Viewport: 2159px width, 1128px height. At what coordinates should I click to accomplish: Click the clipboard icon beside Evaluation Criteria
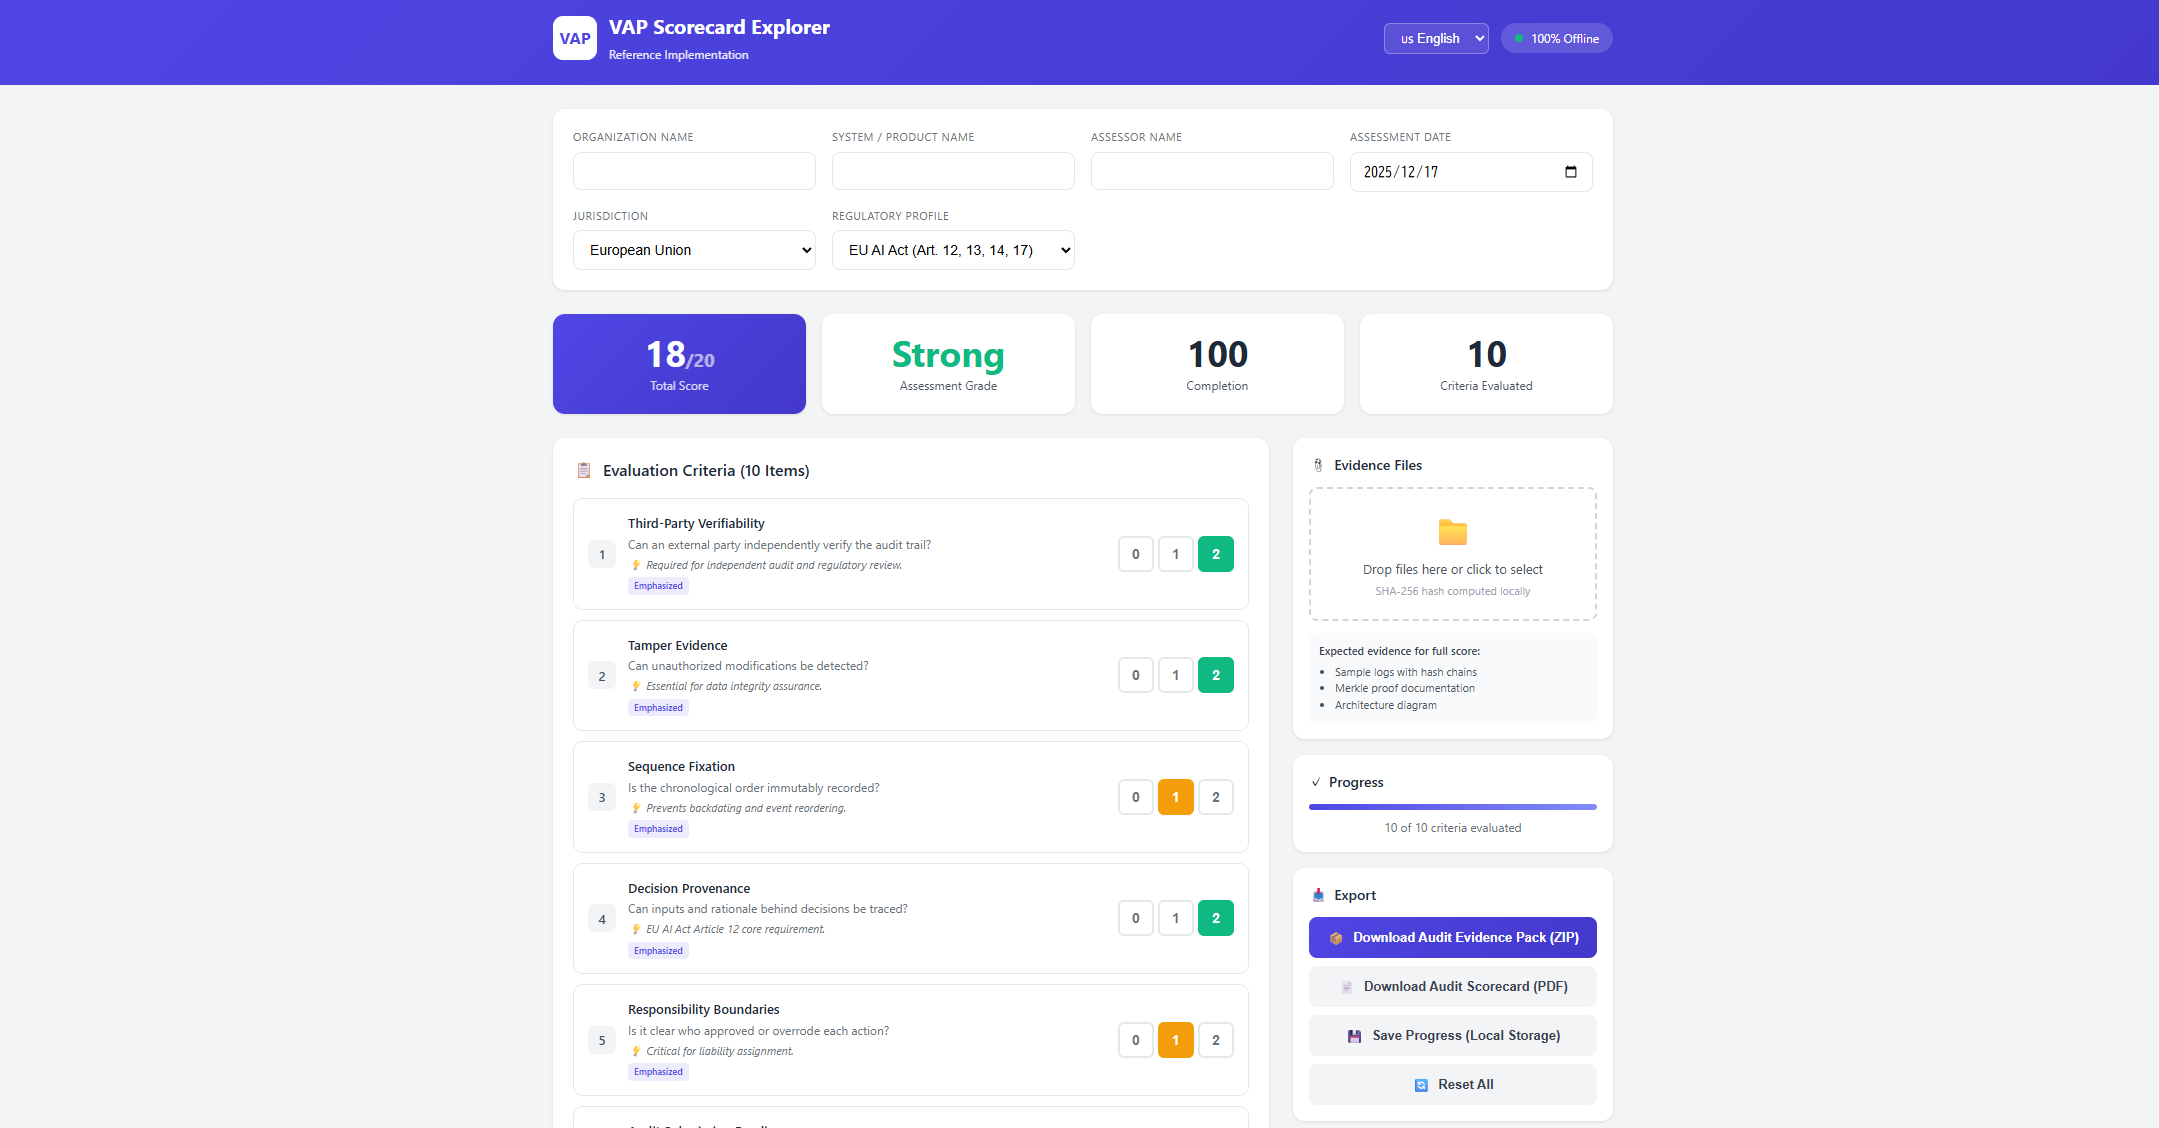pyautogui.click(x=584, y=471)
